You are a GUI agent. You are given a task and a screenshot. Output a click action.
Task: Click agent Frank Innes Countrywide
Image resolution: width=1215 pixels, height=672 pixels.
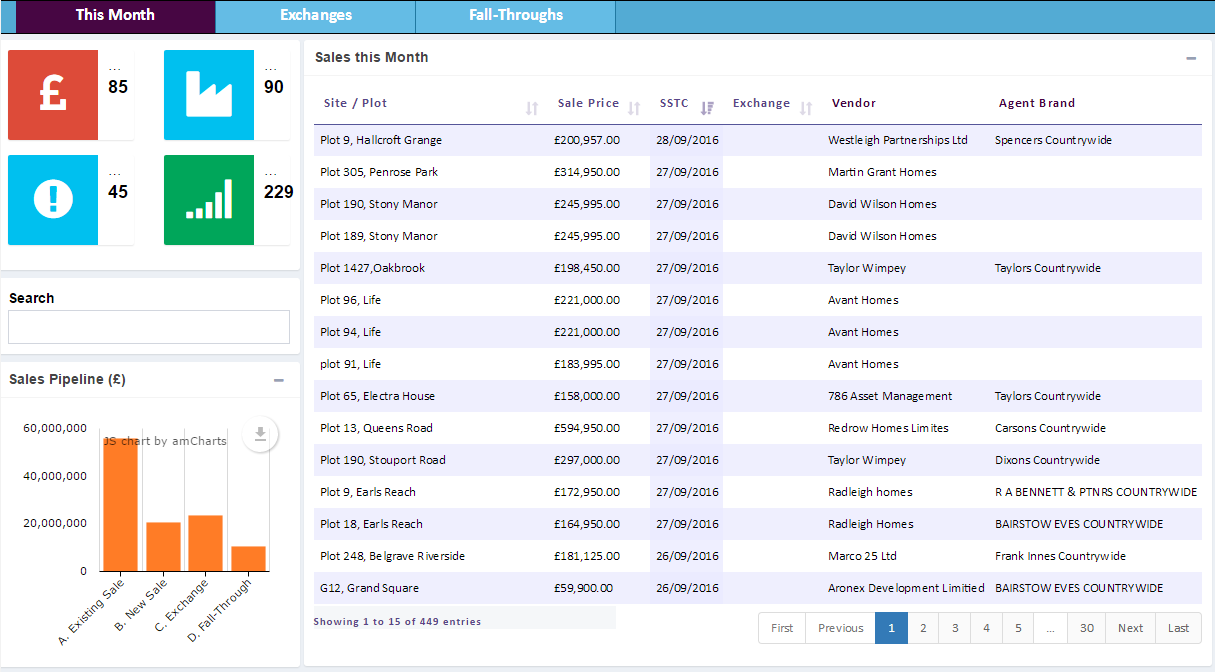(1060, 556)
